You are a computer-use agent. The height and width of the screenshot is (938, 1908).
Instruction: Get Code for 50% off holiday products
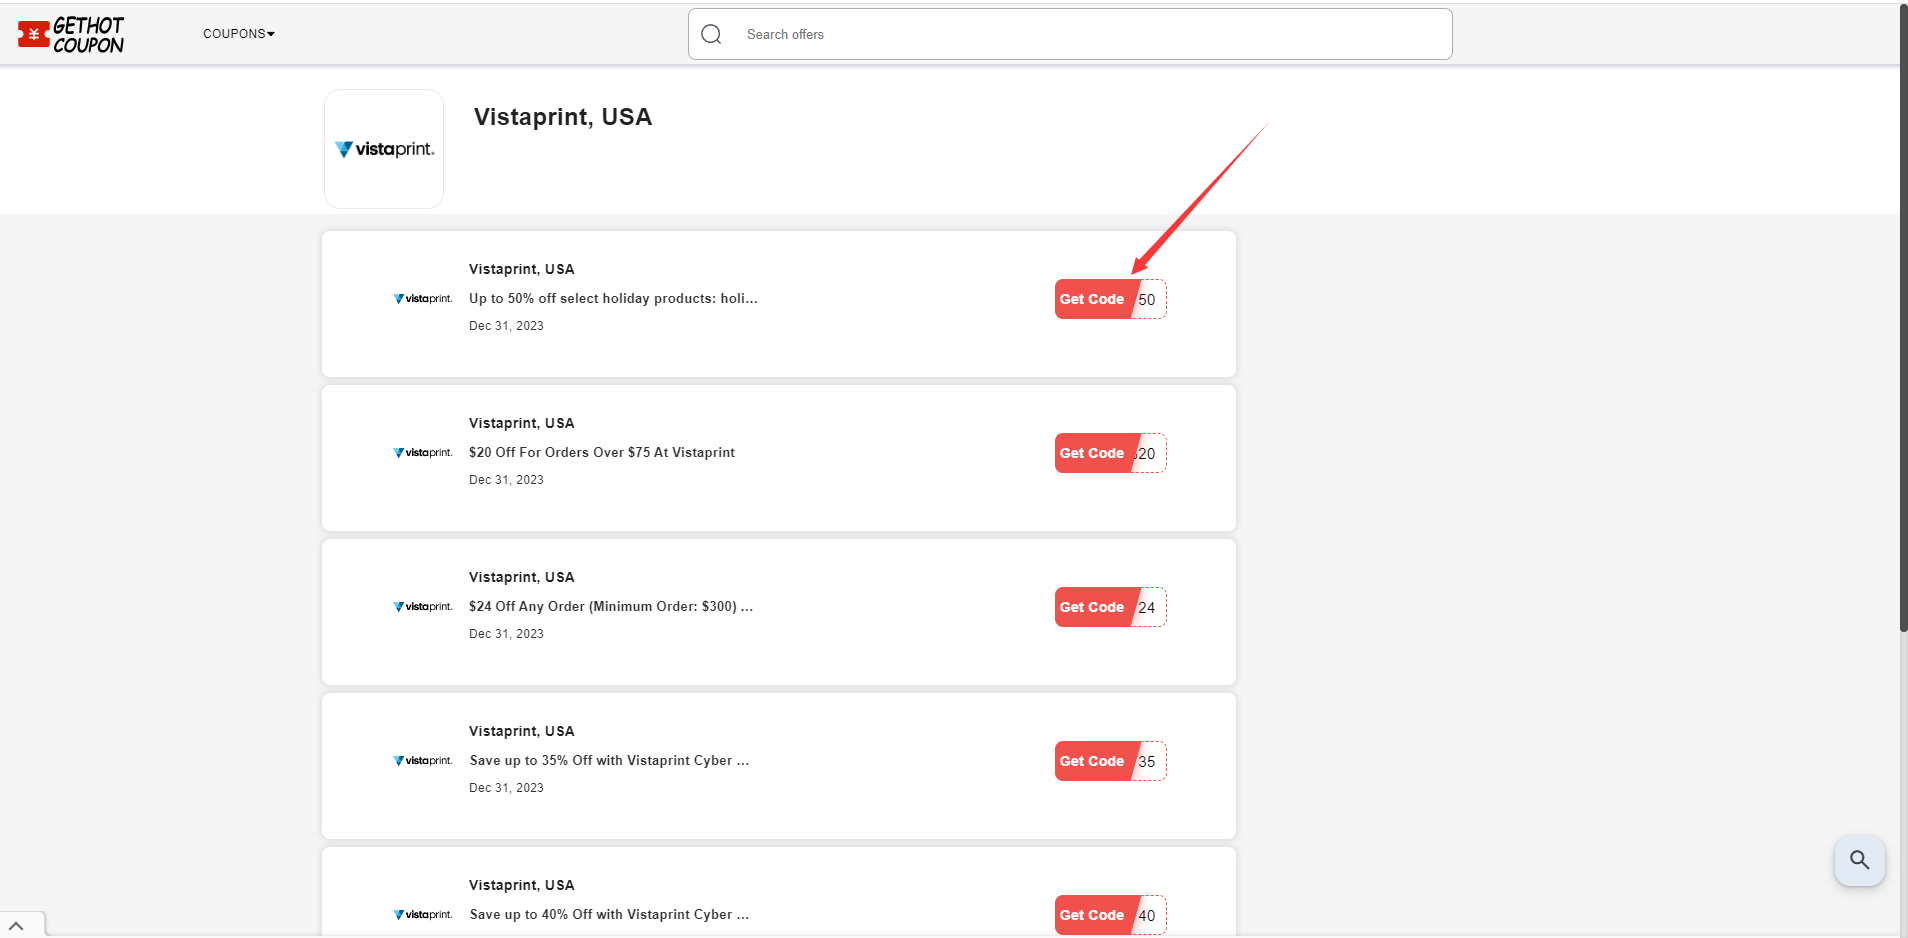click(1110, 299)
